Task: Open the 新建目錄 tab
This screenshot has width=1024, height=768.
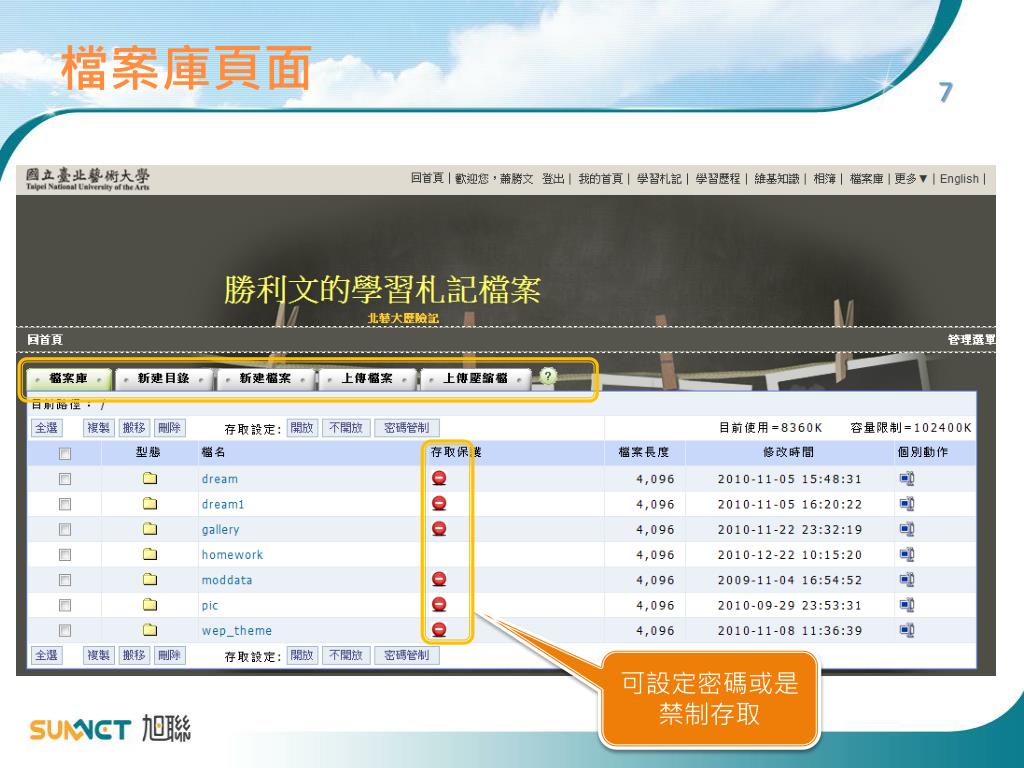Action: tap(163, 378)
